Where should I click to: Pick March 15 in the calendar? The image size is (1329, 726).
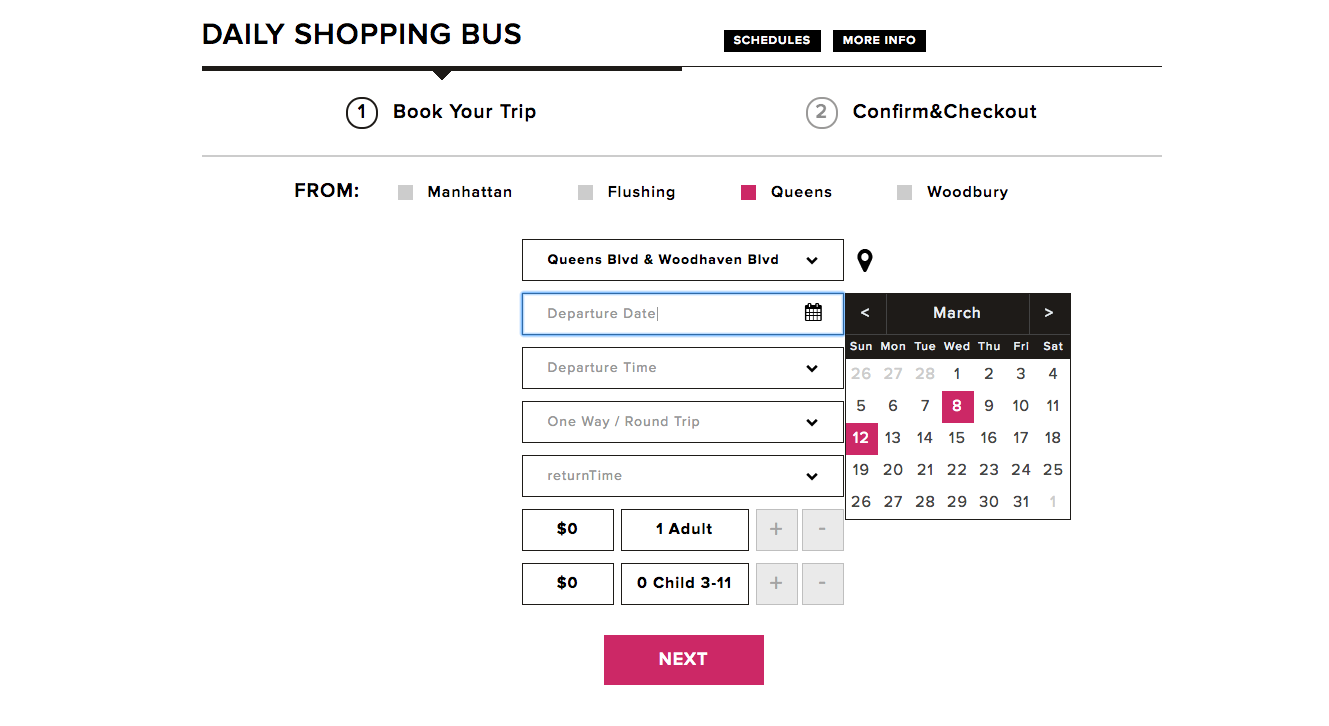point(957,438)
